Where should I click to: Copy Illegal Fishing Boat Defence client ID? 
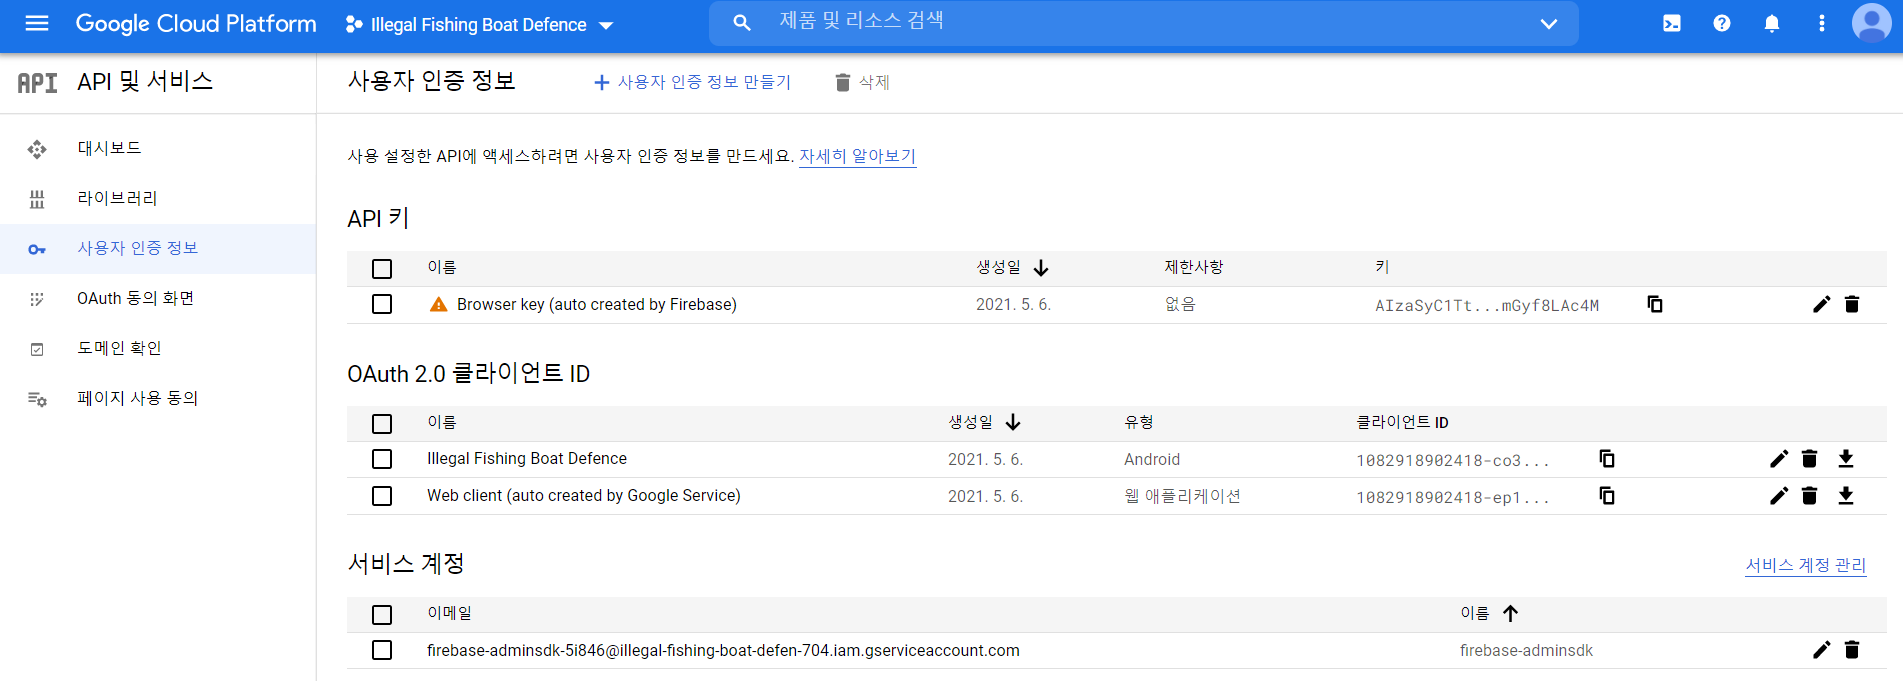pos(1607,459)
